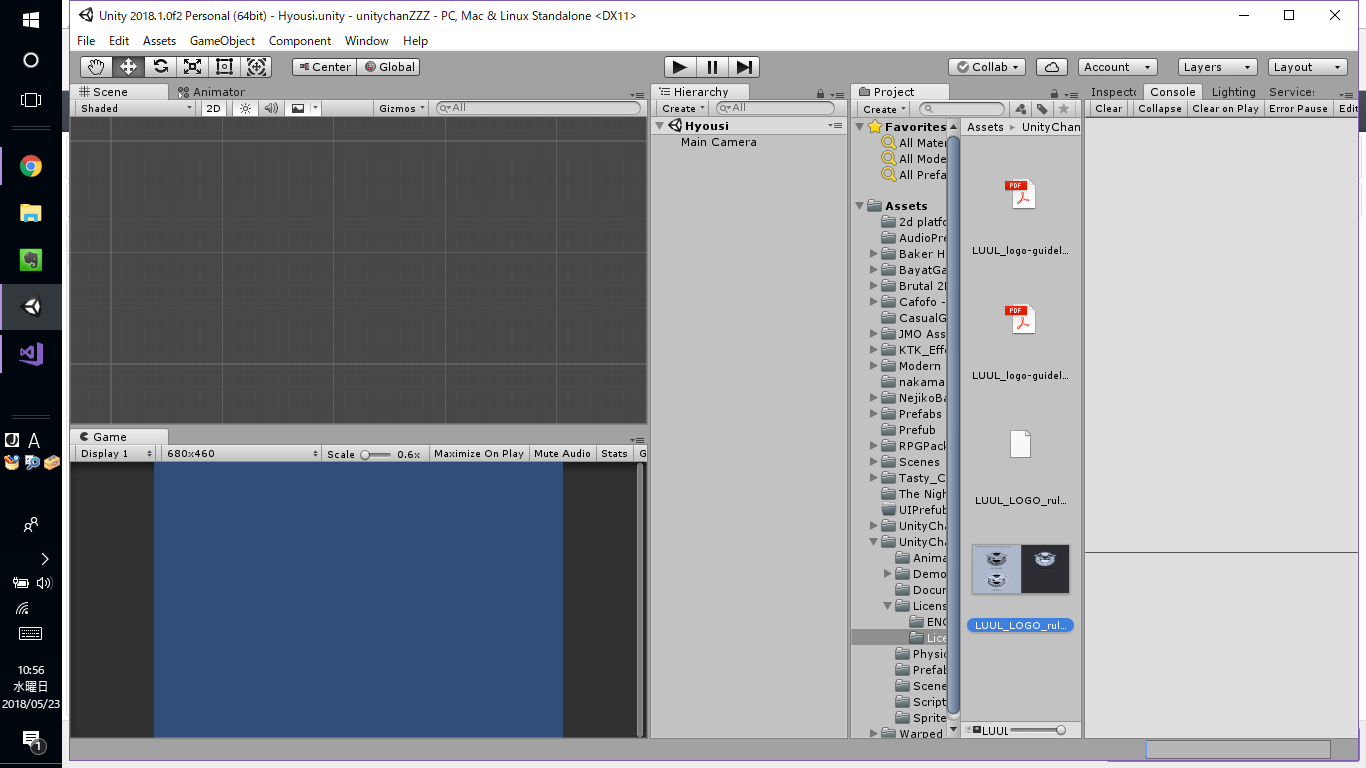Image resolution: width=1366 pixels, height=768 pixels.
Task: Open search by type in Project panel
Action: [1020, 108]
